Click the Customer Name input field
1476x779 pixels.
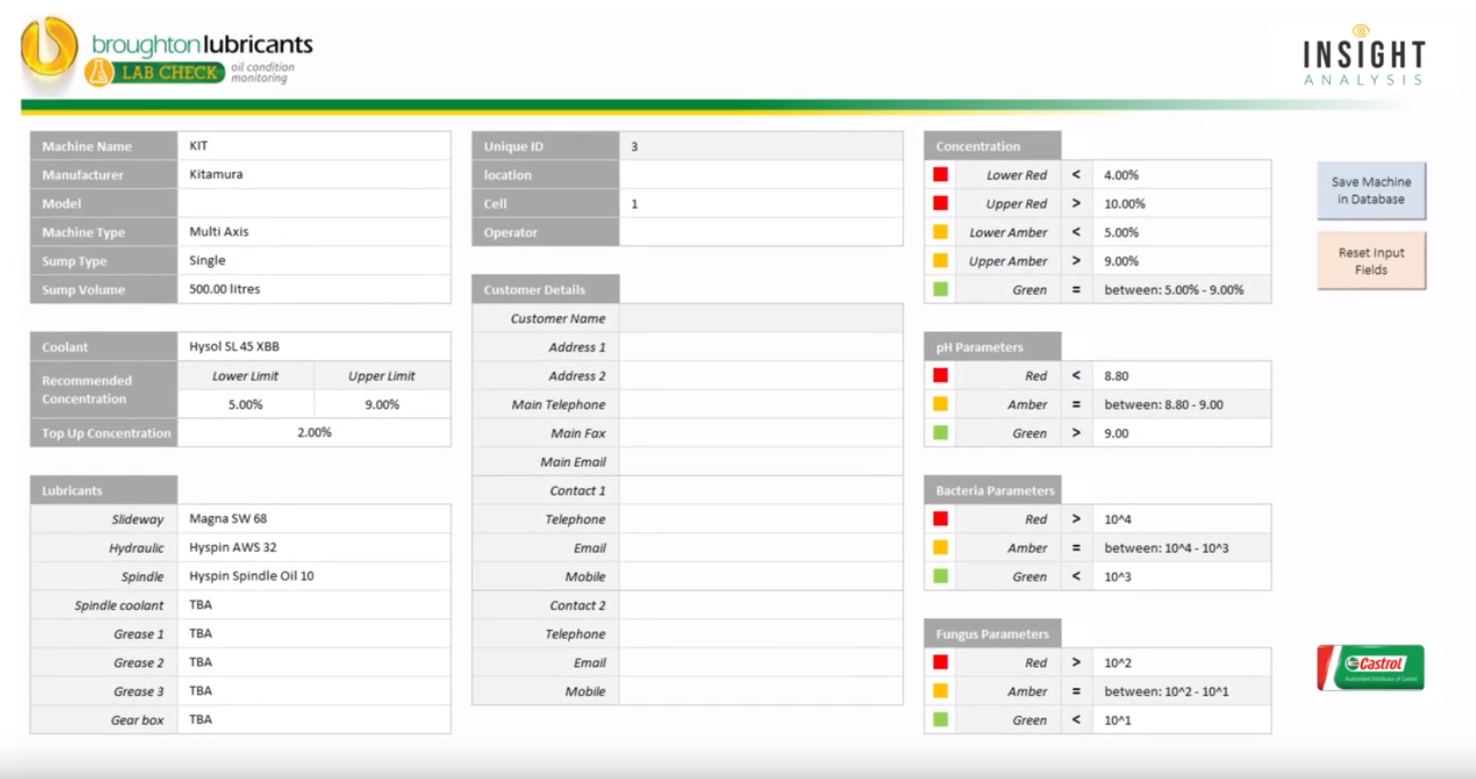pyautogui.click(x=761, y=318)
